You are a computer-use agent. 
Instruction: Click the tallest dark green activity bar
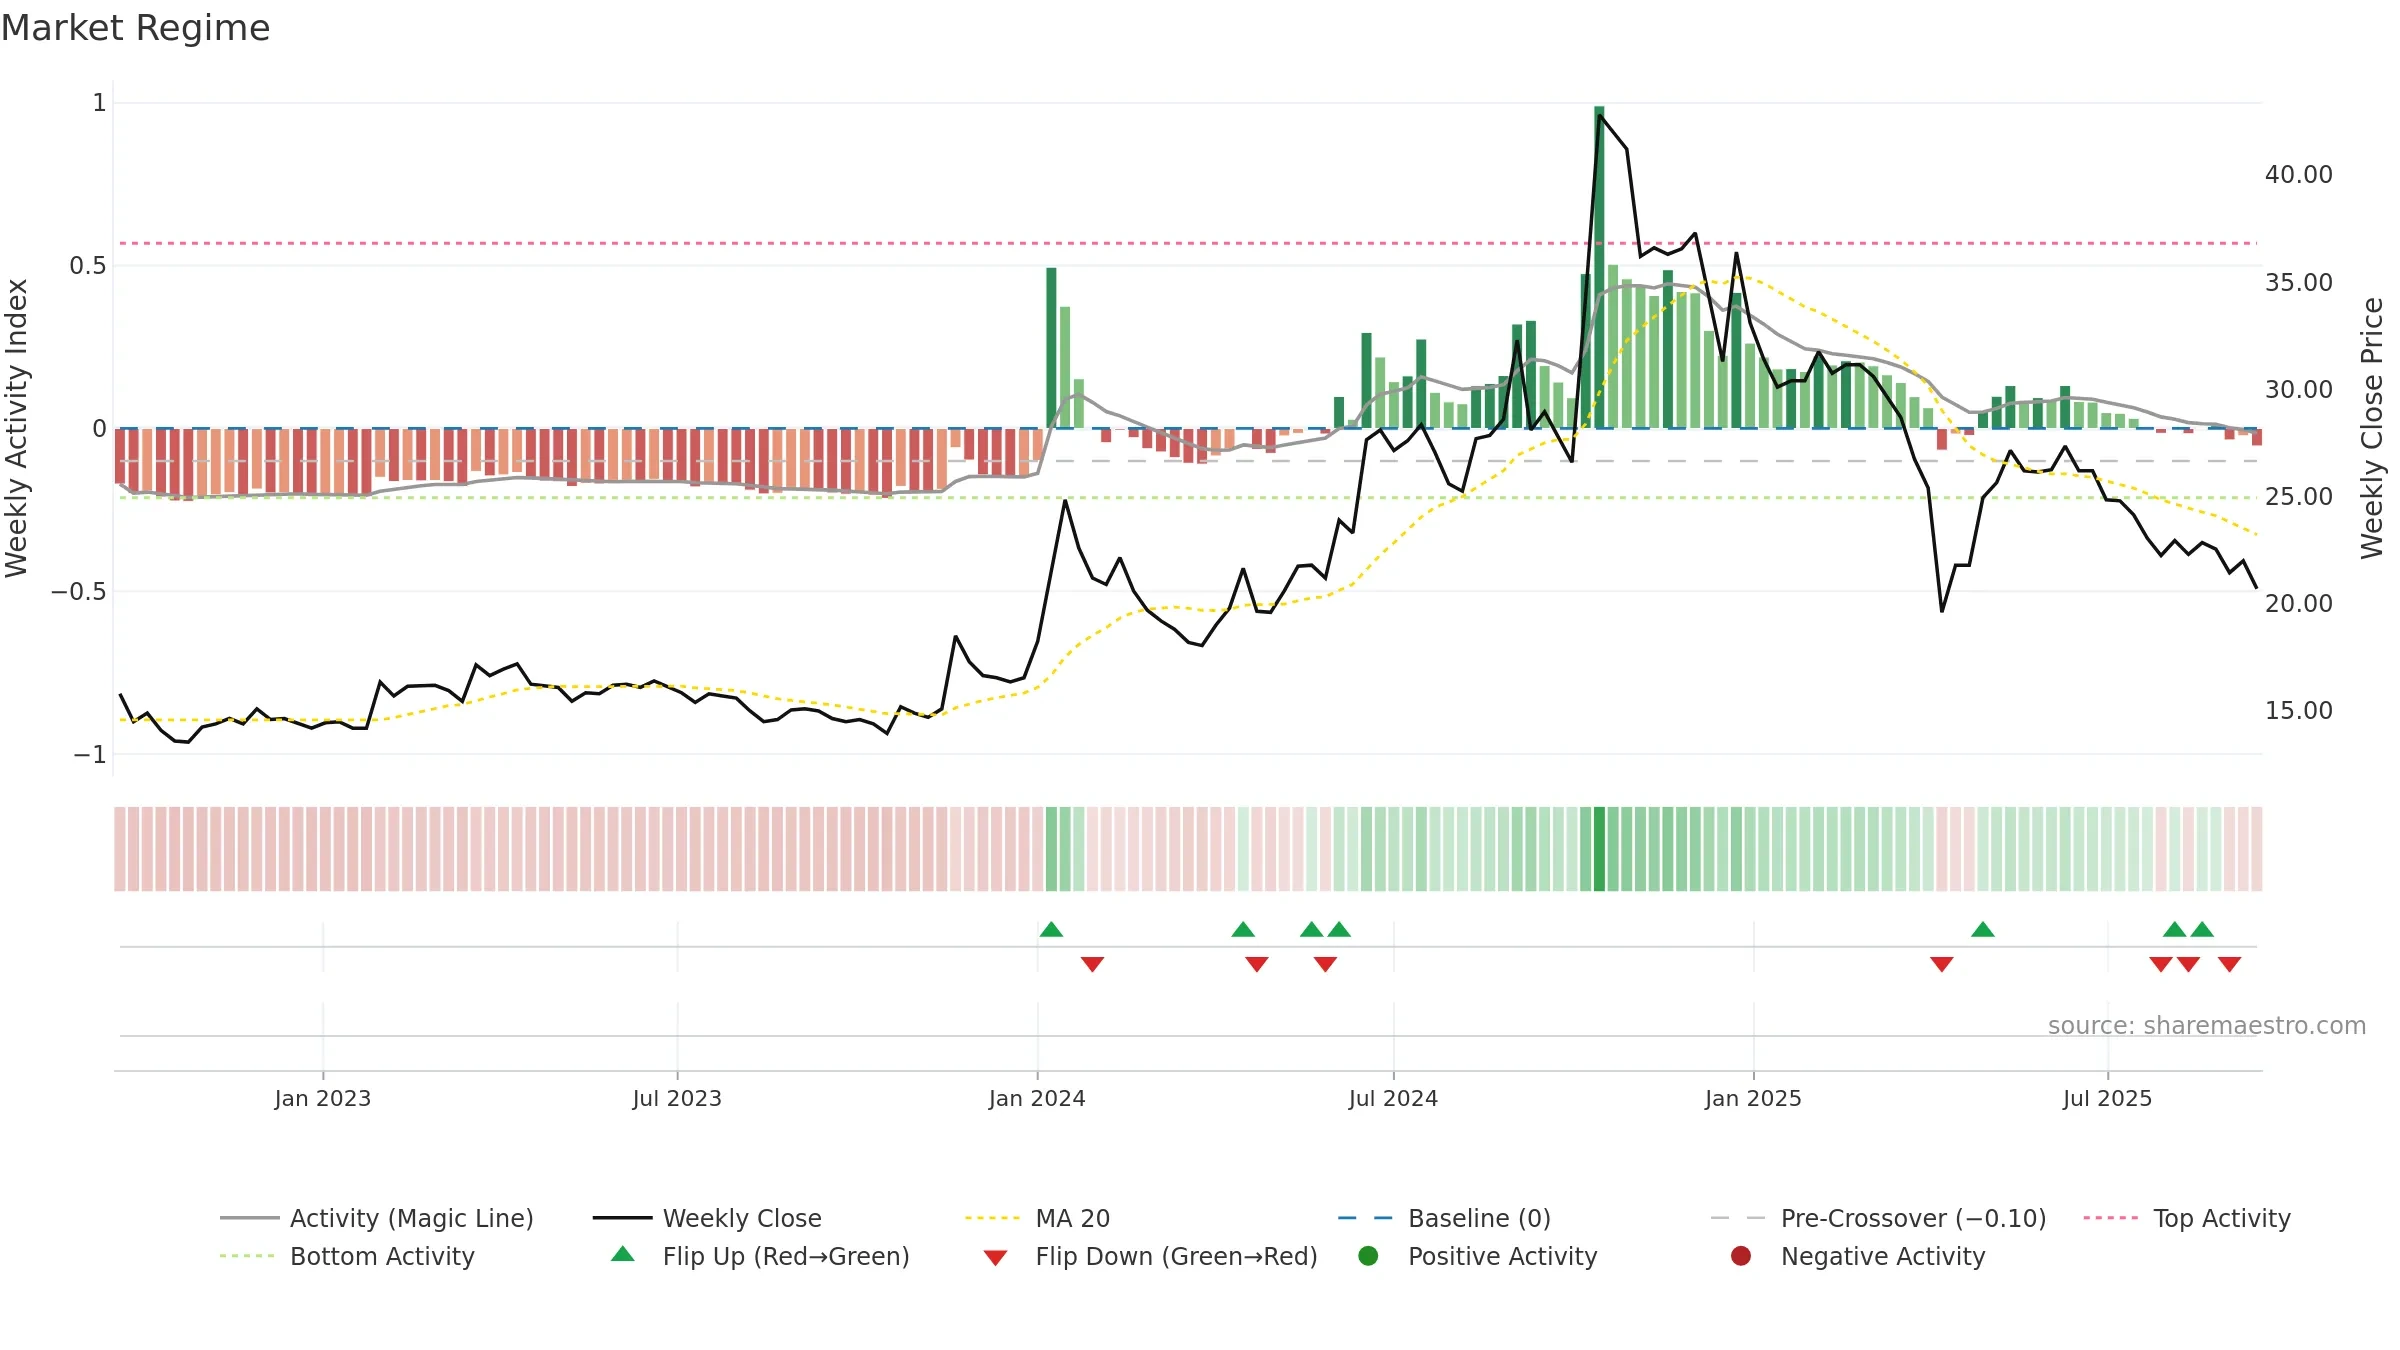[x=1599, y=267]
